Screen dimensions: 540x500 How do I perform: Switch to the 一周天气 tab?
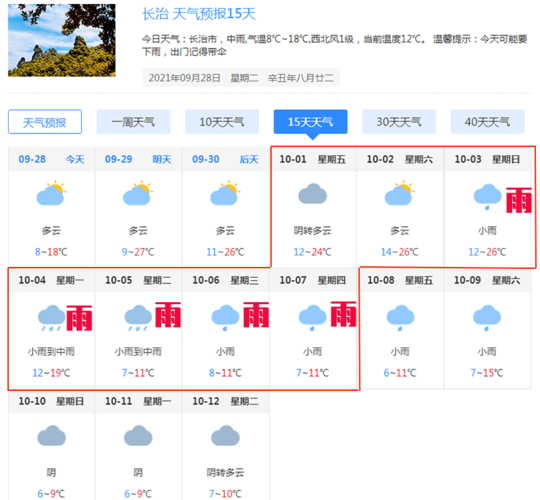(133, 122)
